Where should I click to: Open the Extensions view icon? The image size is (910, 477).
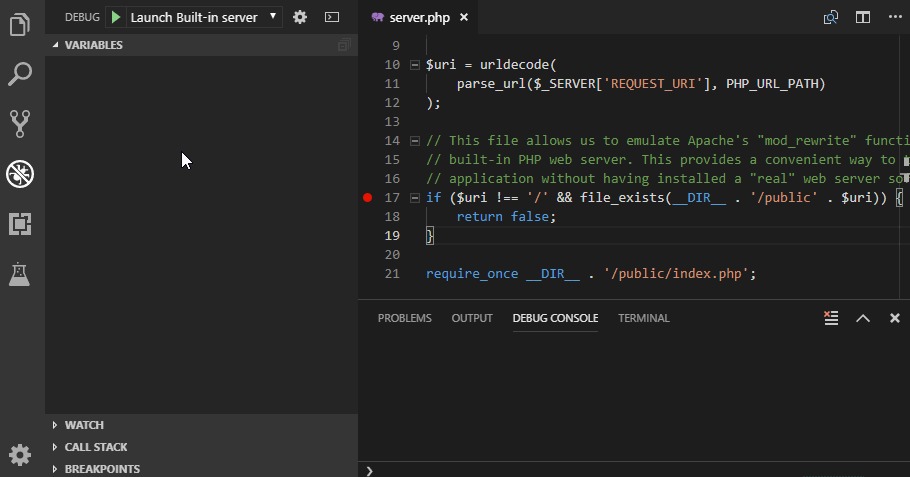pos(20,223)
